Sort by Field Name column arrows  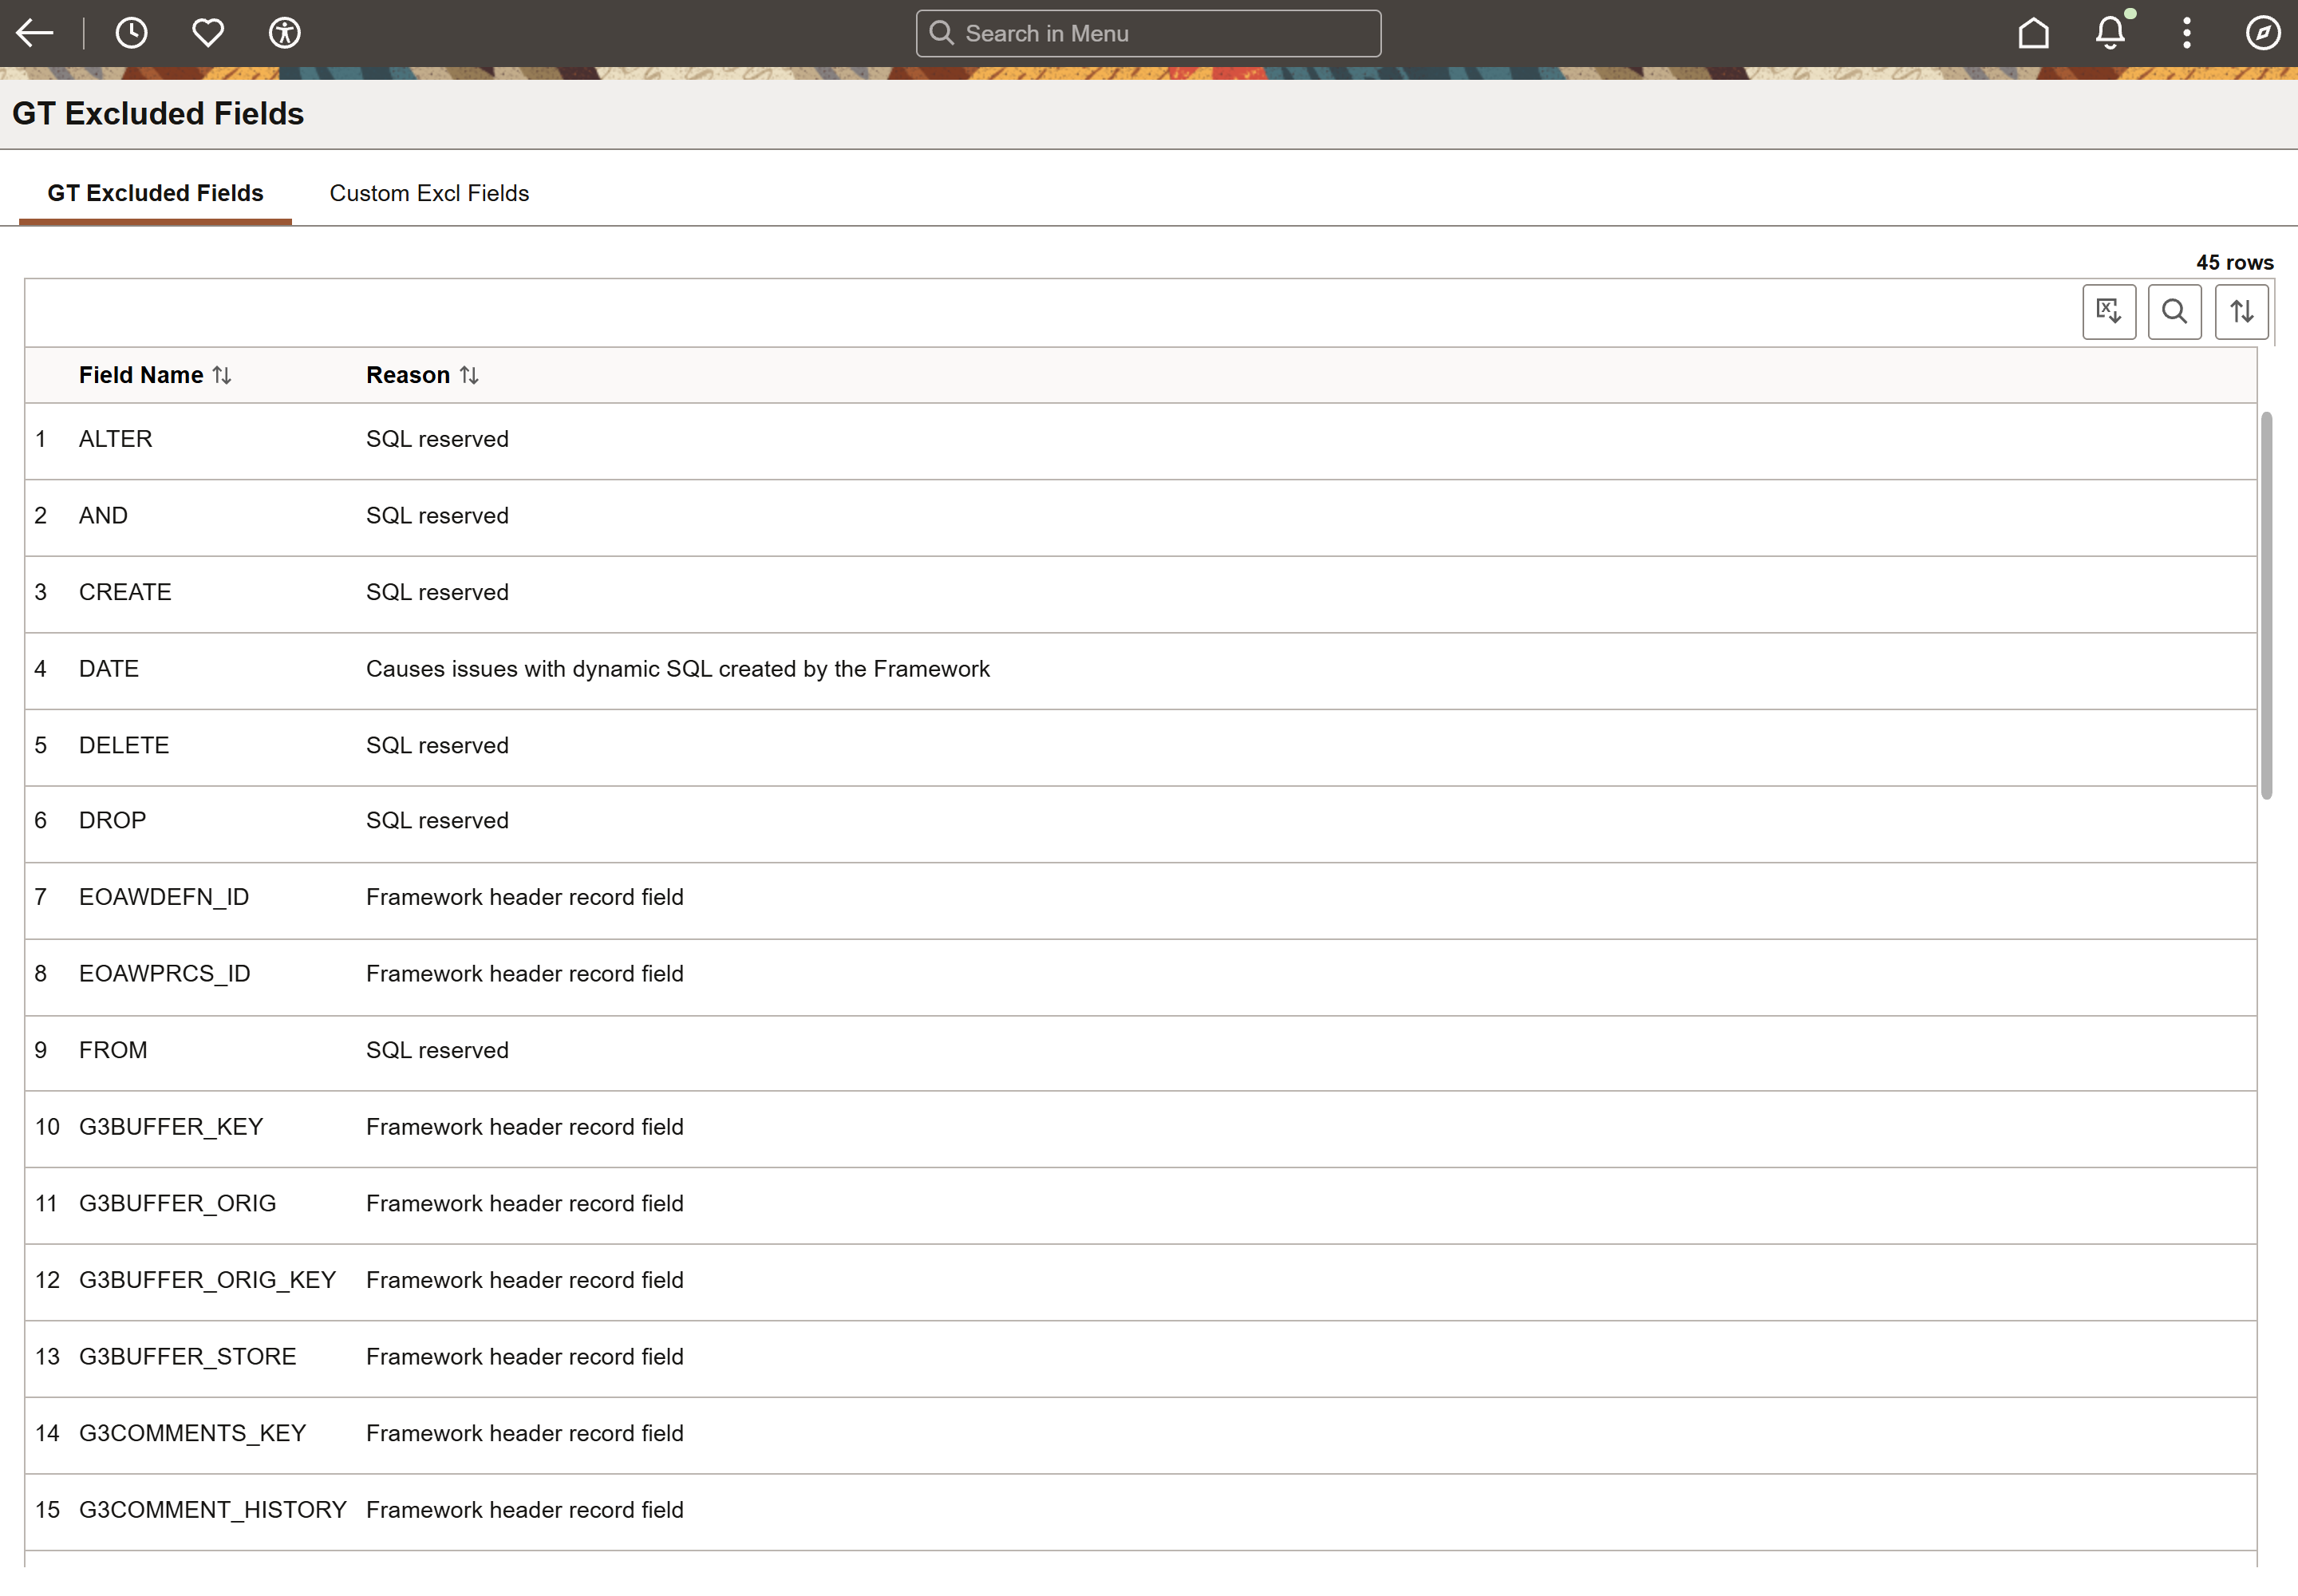pos(222,375)
